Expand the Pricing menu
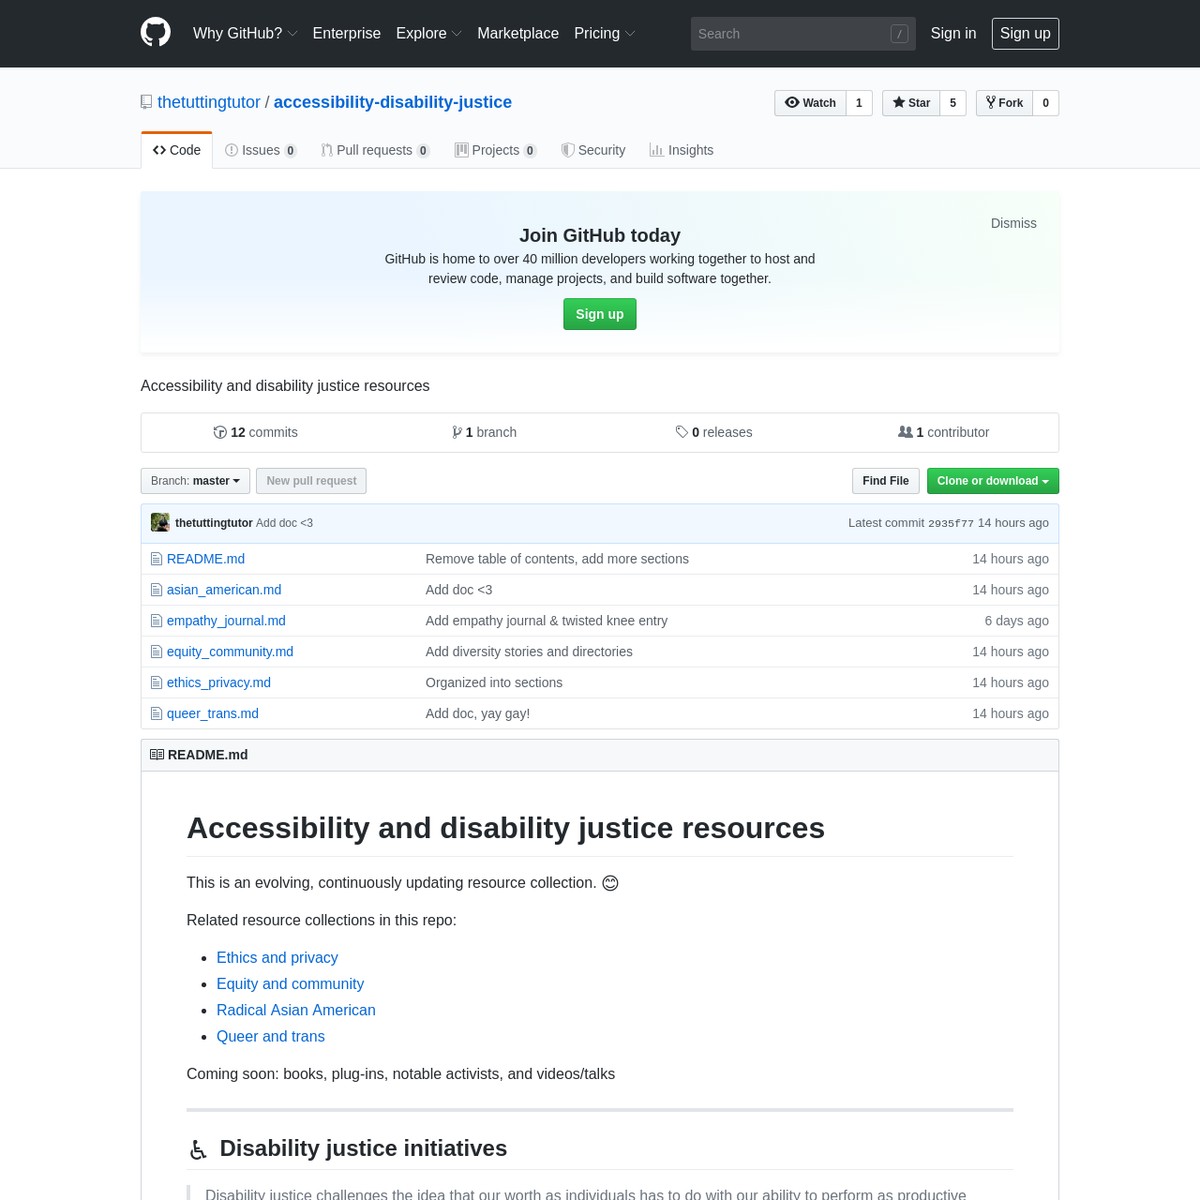This screenshot has width=1200, height=1200. [604, 33]
